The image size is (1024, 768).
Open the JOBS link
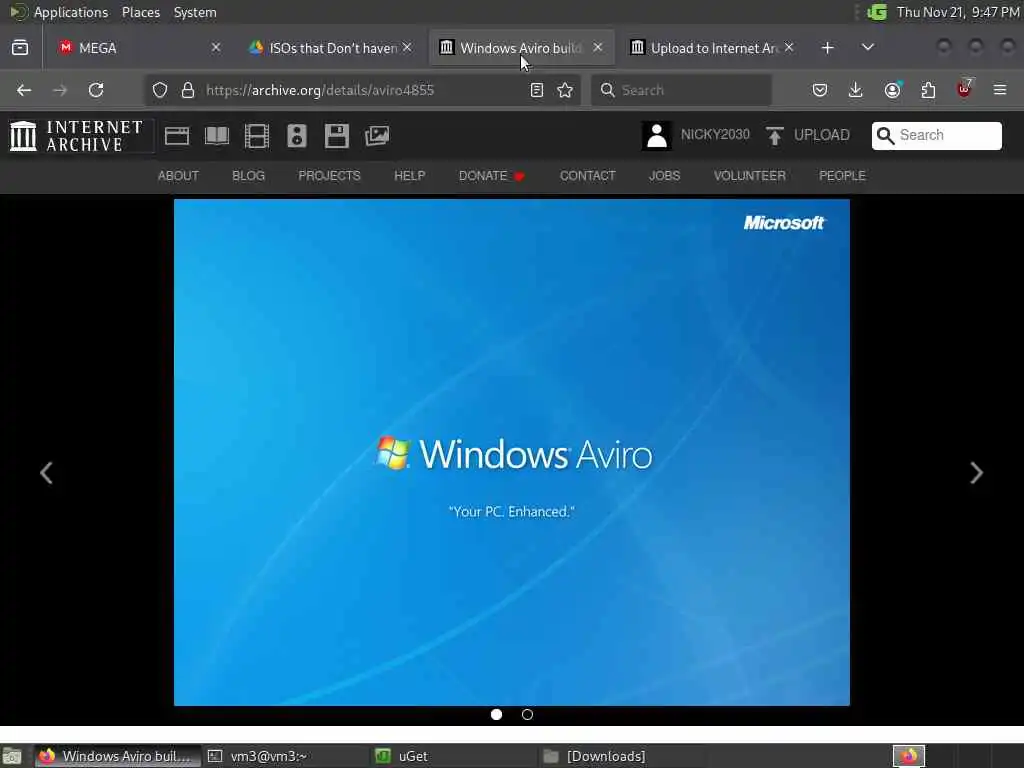click(664, 176)
